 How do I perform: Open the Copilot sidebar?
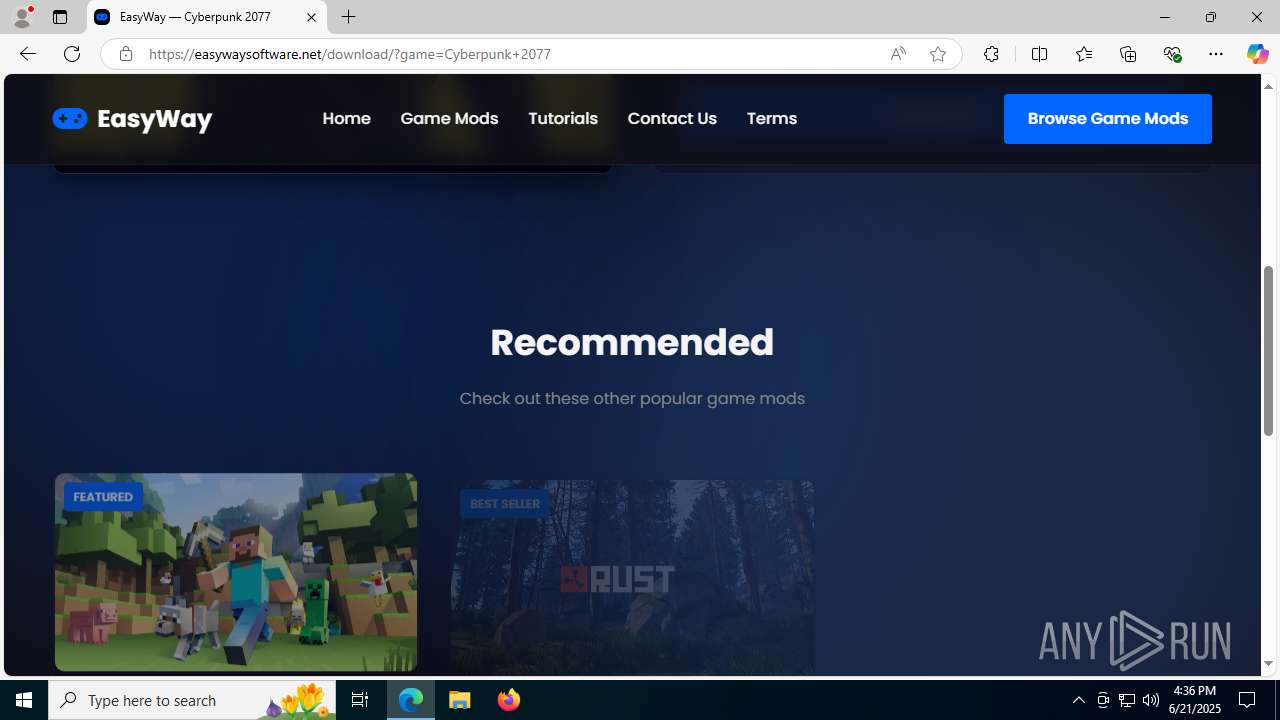[x=1257, y=54]
